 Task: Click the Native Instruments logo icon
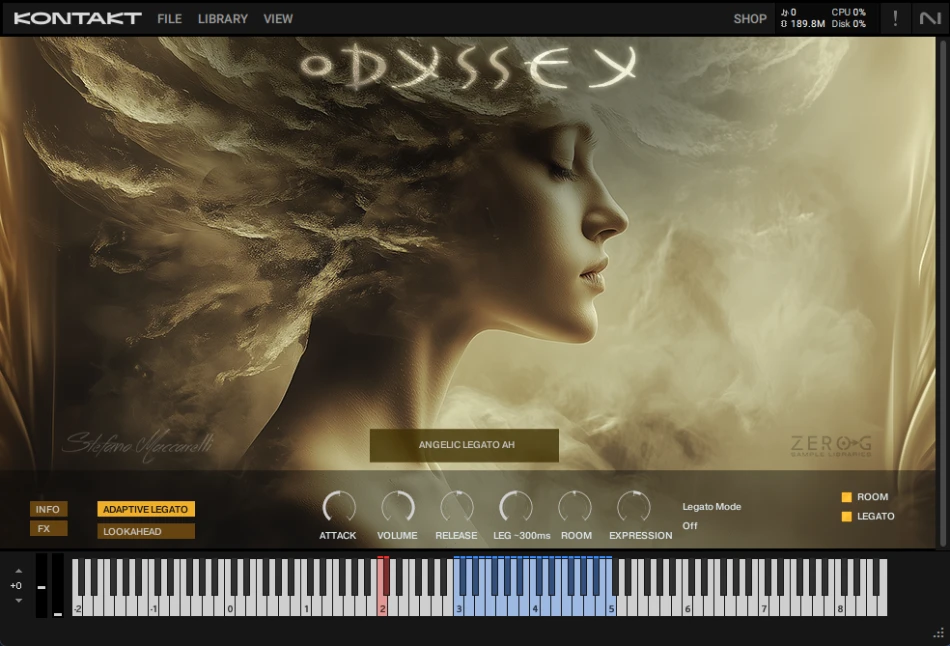(930, 18)
